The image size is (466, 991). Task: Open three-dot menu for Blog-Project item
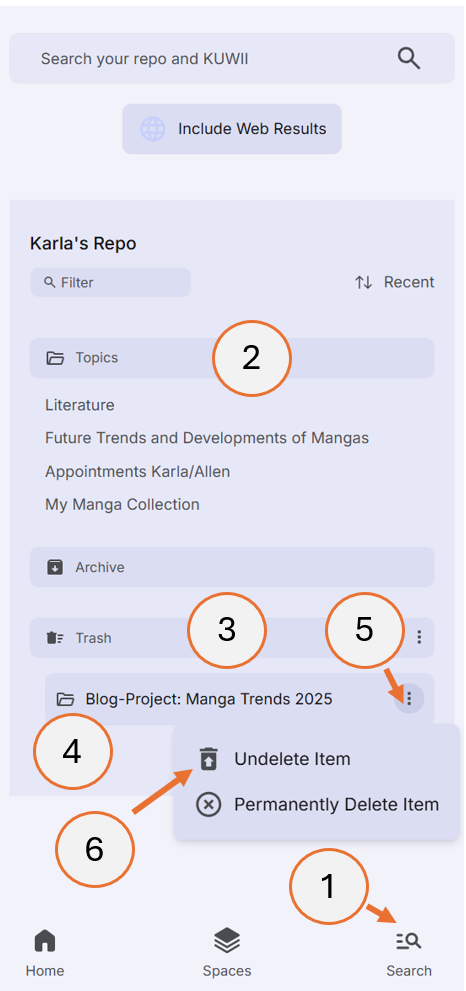point(409,698)
